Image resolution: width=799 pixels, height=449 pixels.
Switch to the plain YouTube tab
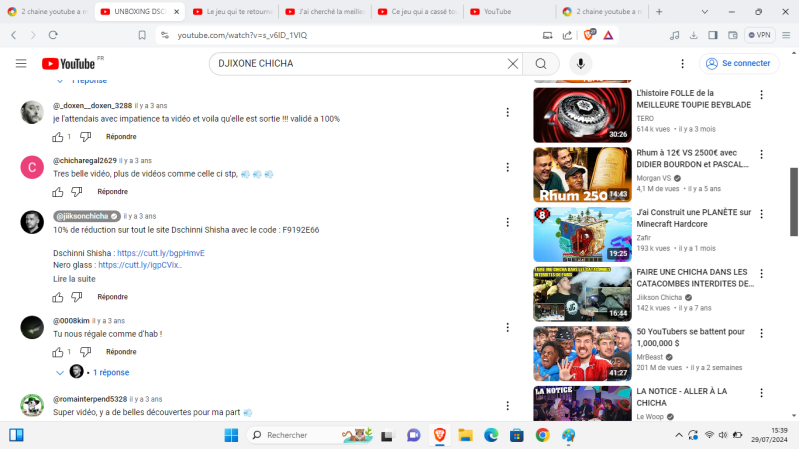point(510,11)
